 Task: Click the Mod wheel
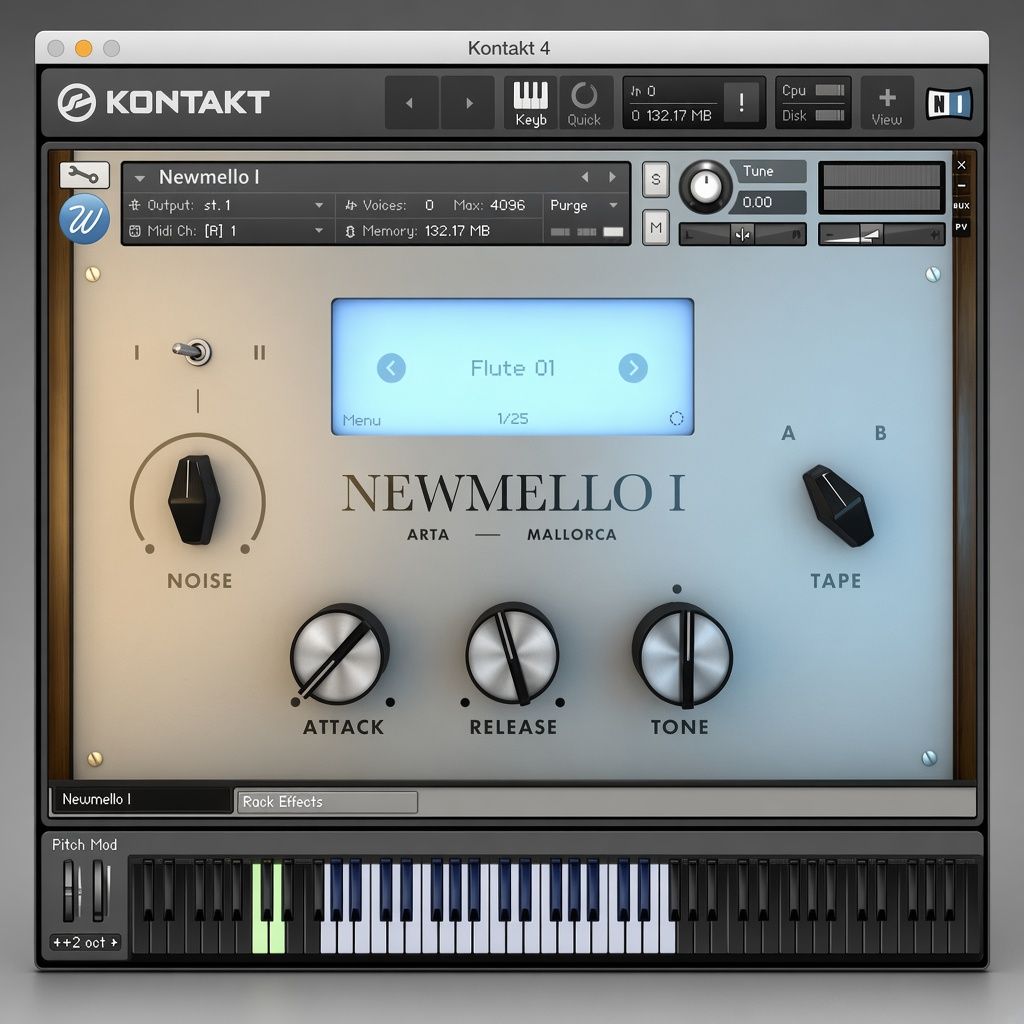pos(101,891)
